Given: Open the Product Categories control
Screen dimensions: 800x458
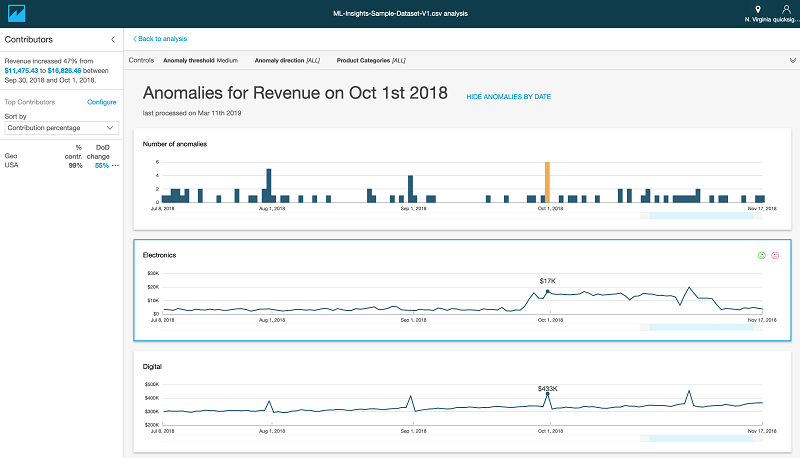Looking at the screenshot, I should pos(371,60).
